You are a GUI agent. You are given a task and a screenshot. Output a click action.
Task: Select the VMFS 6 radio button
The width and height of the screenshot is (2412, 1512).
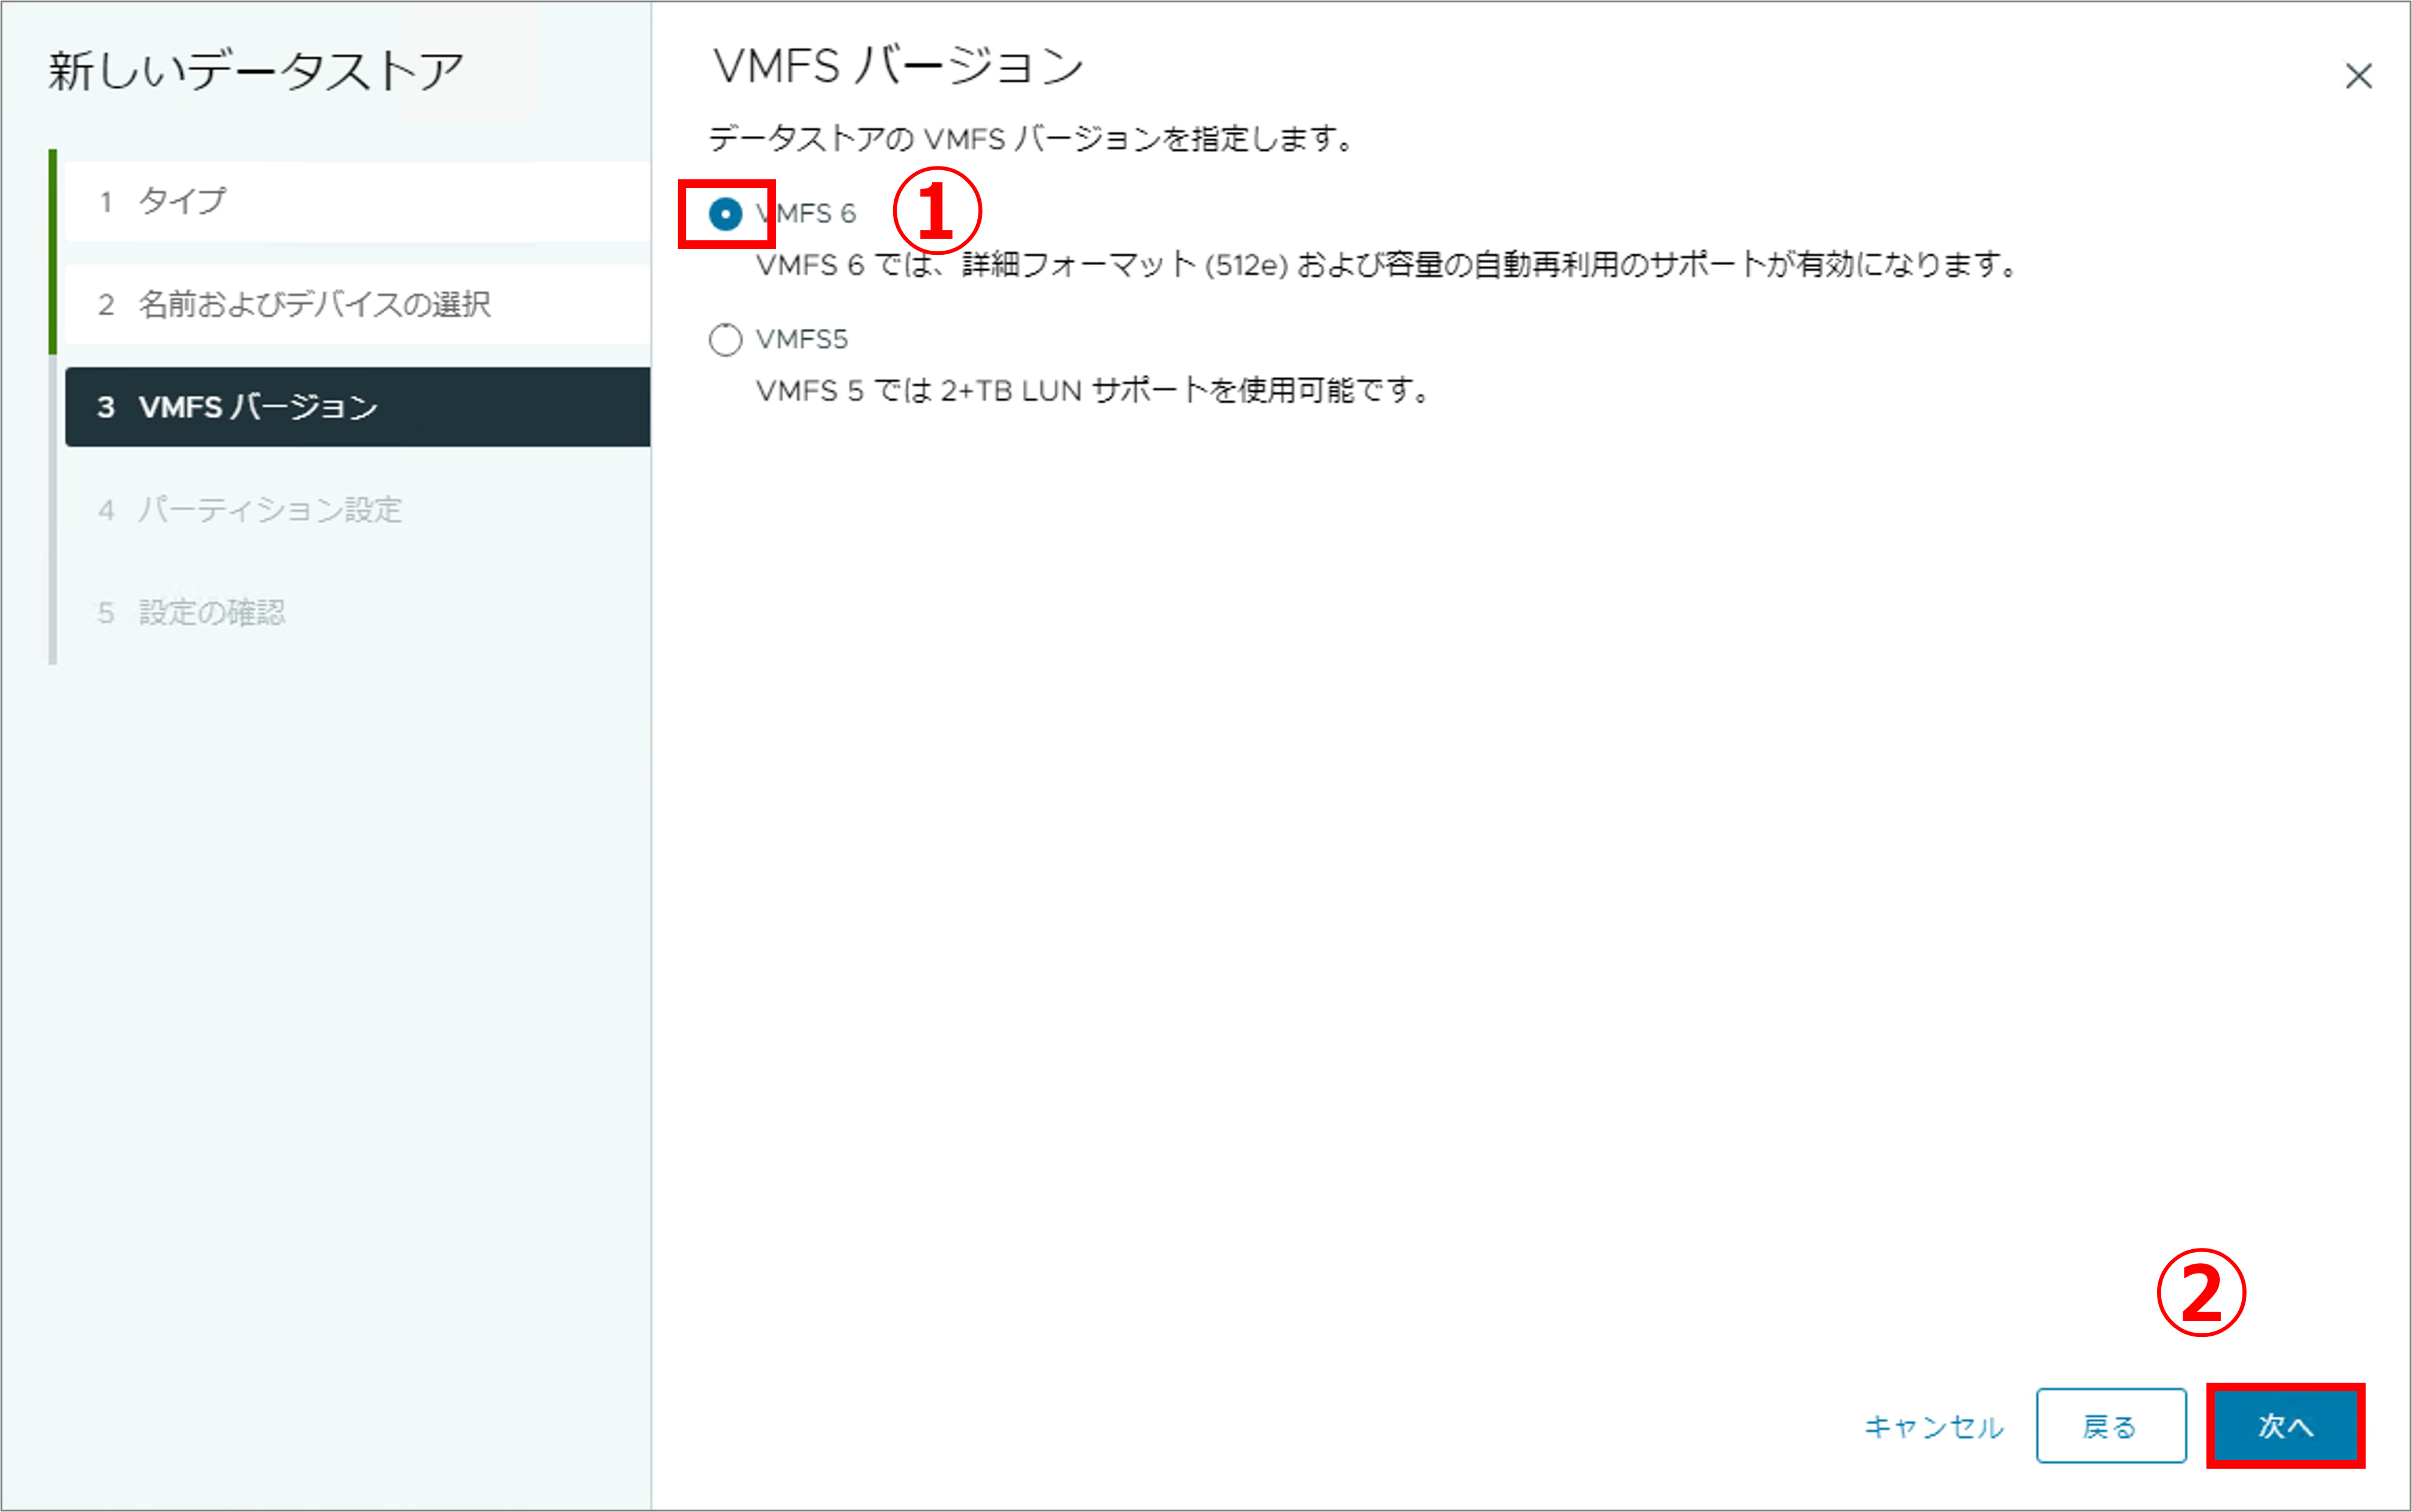coord(725,214)
